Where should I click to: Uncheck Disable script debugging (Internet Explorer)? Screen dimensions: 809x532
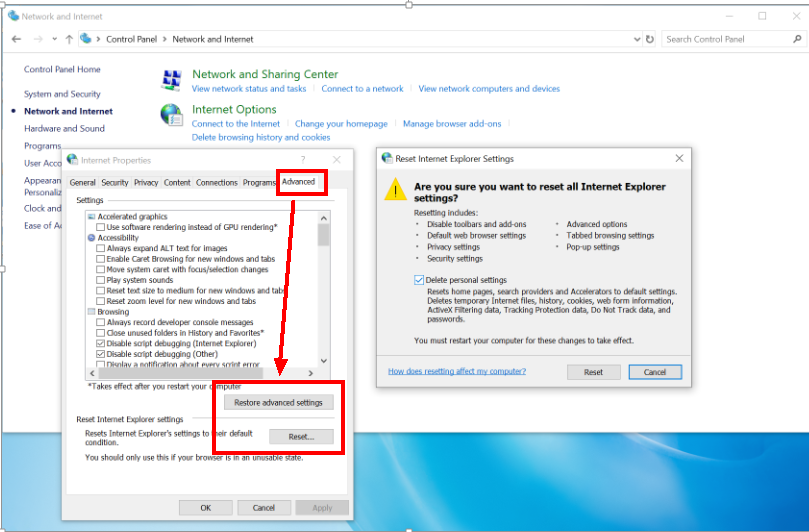click(100, 343)
